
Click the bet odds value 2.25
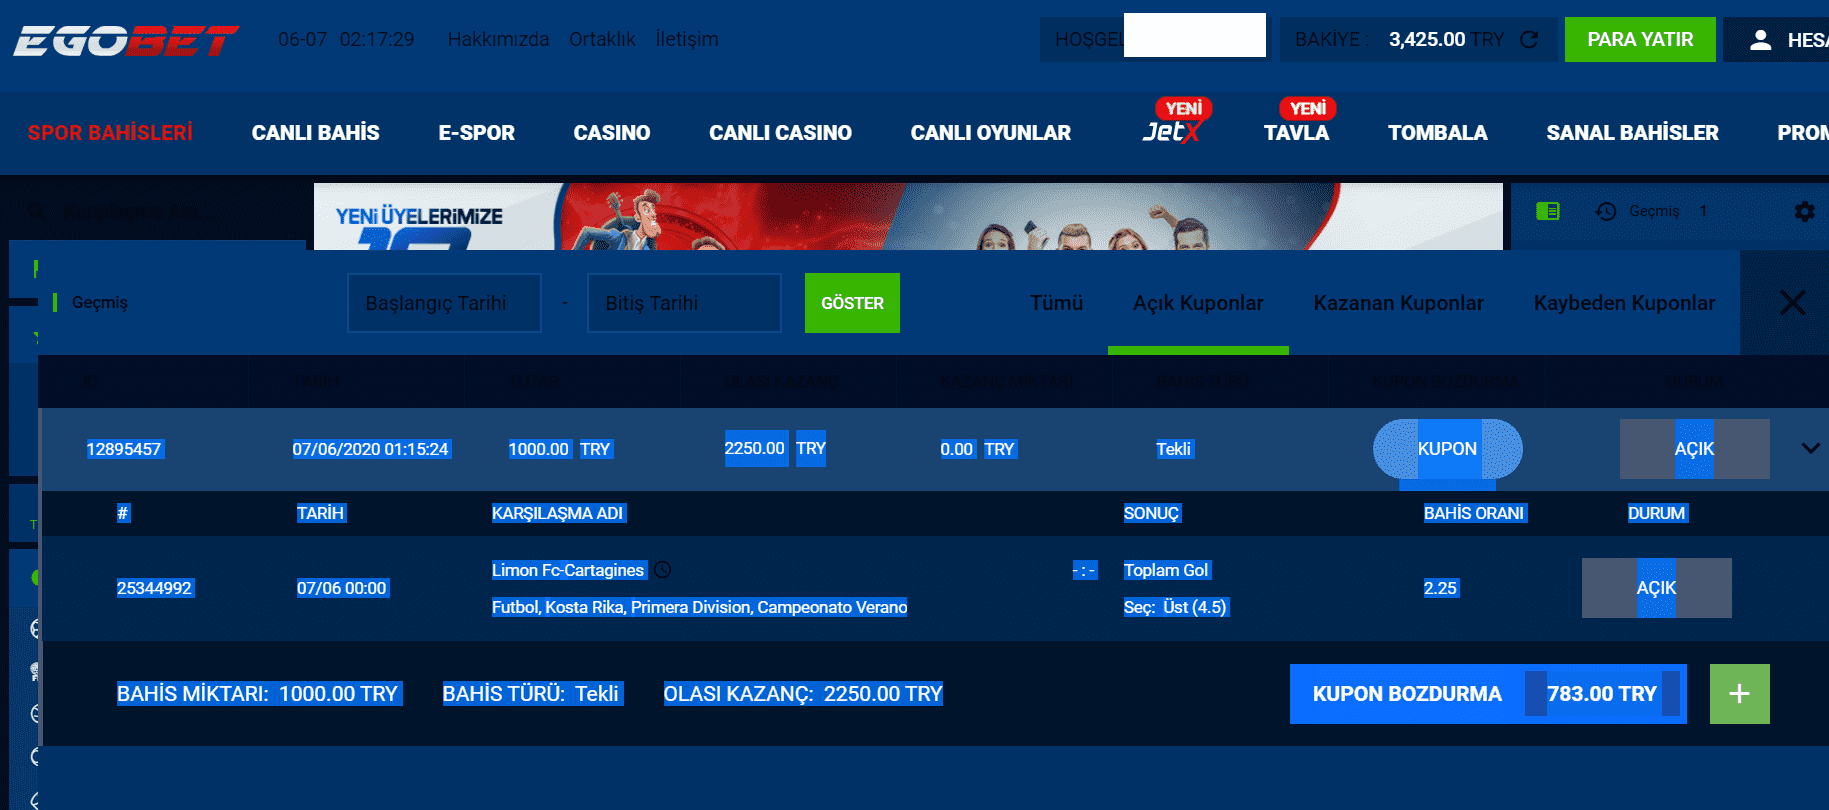click(x=1440, y=588)
